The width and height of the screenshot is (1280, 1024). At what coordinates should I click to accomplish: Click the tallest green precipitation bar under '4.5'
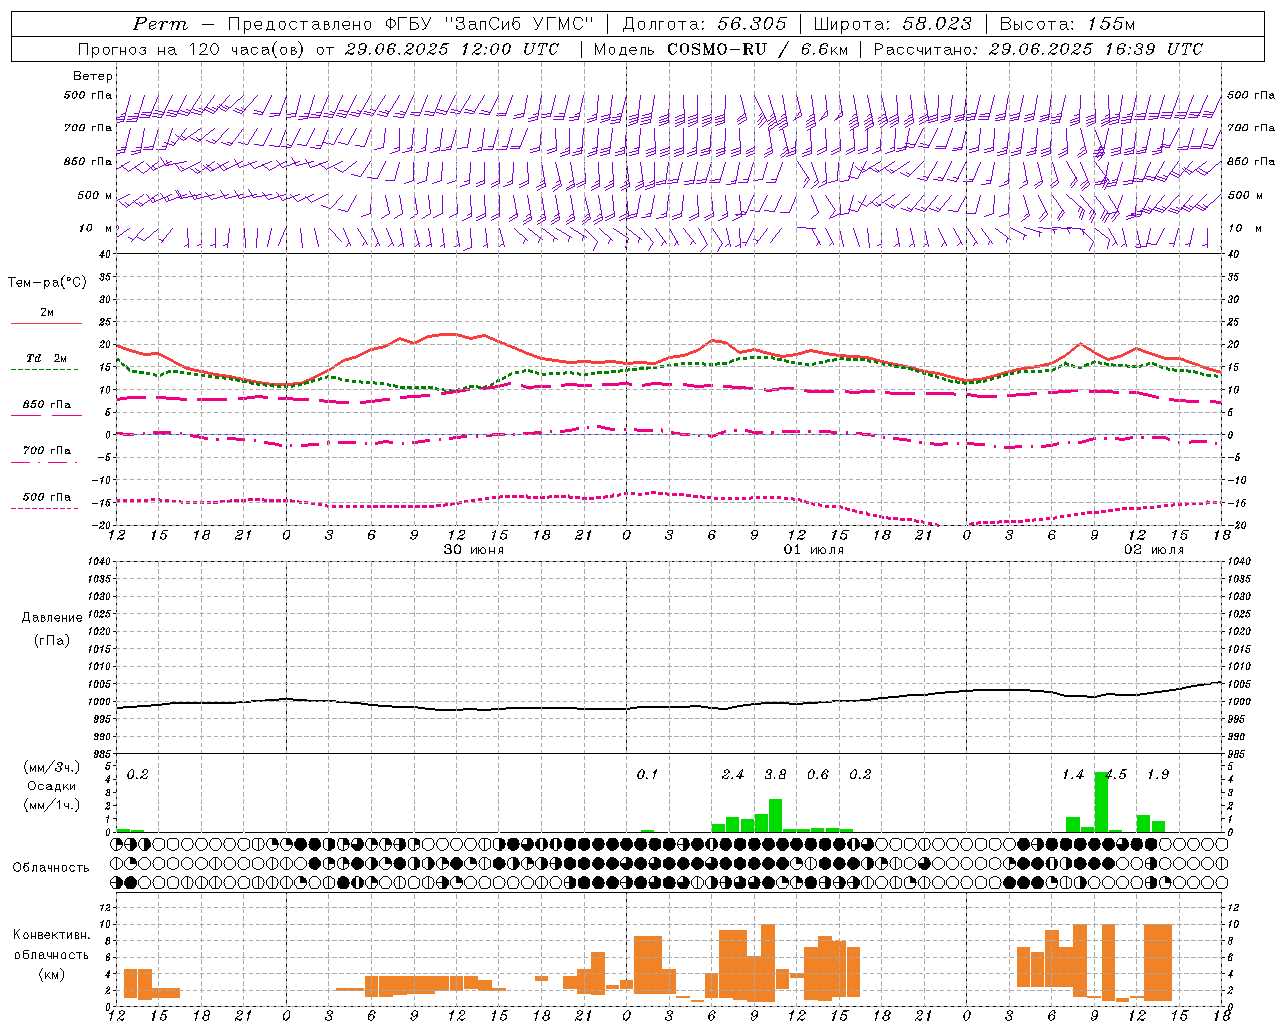click(x=1101, y=802)
